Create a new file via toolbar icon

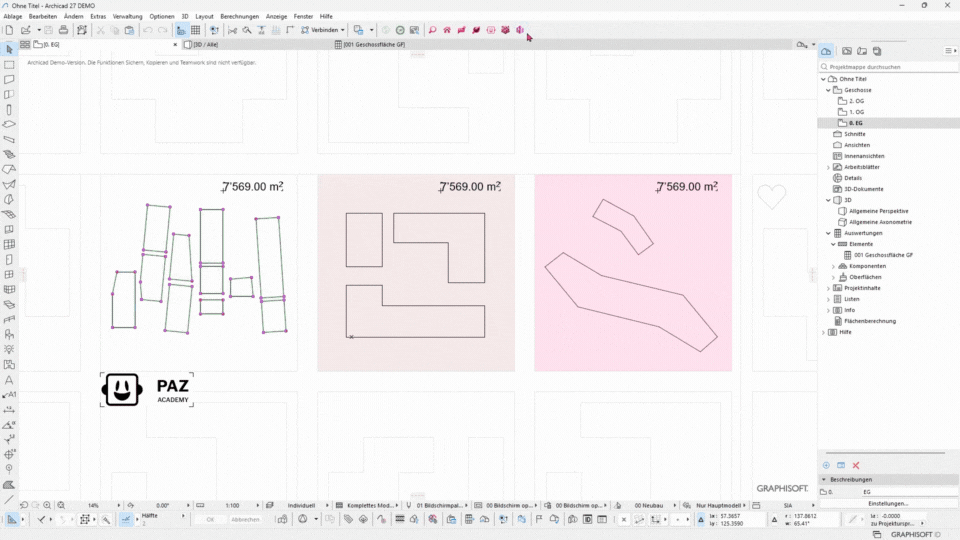click(x=9, y=30)
